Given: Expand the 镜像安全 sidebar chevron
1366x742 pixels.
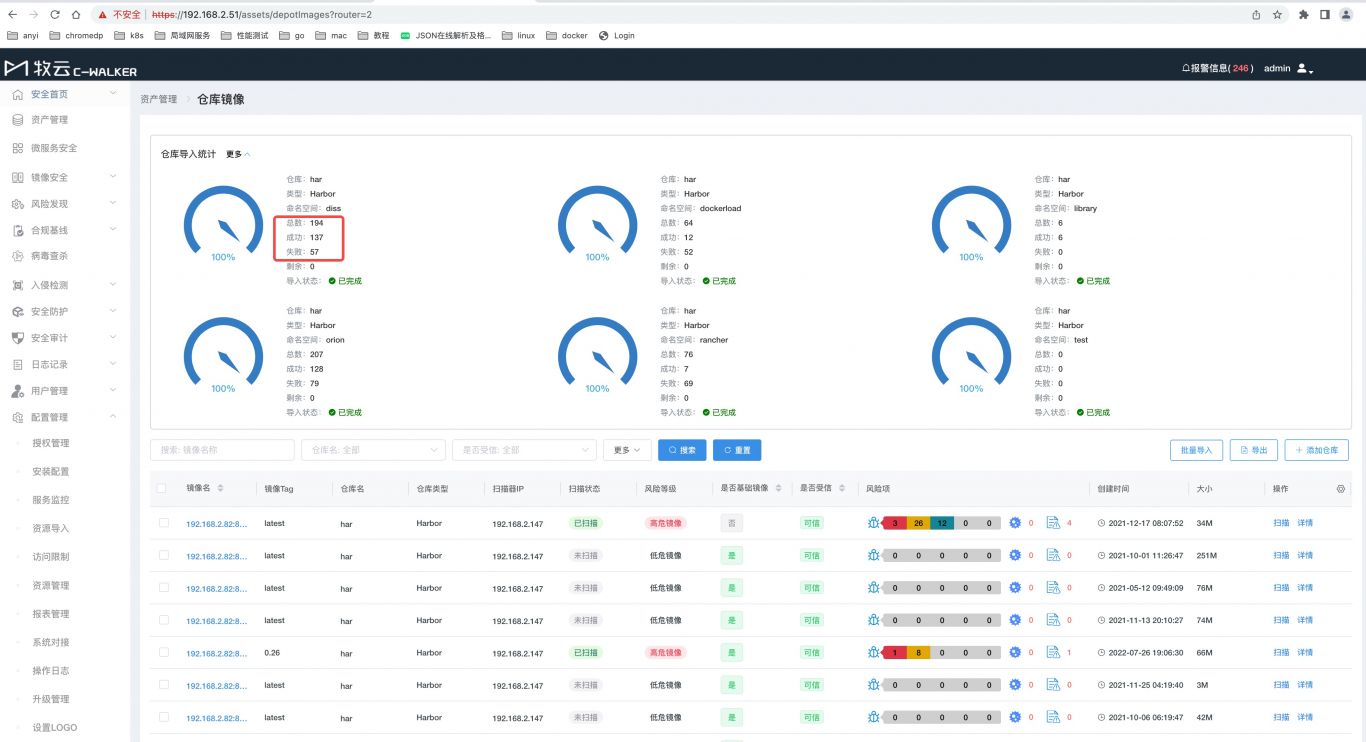Looking at the screenshot, I should 113,177.
